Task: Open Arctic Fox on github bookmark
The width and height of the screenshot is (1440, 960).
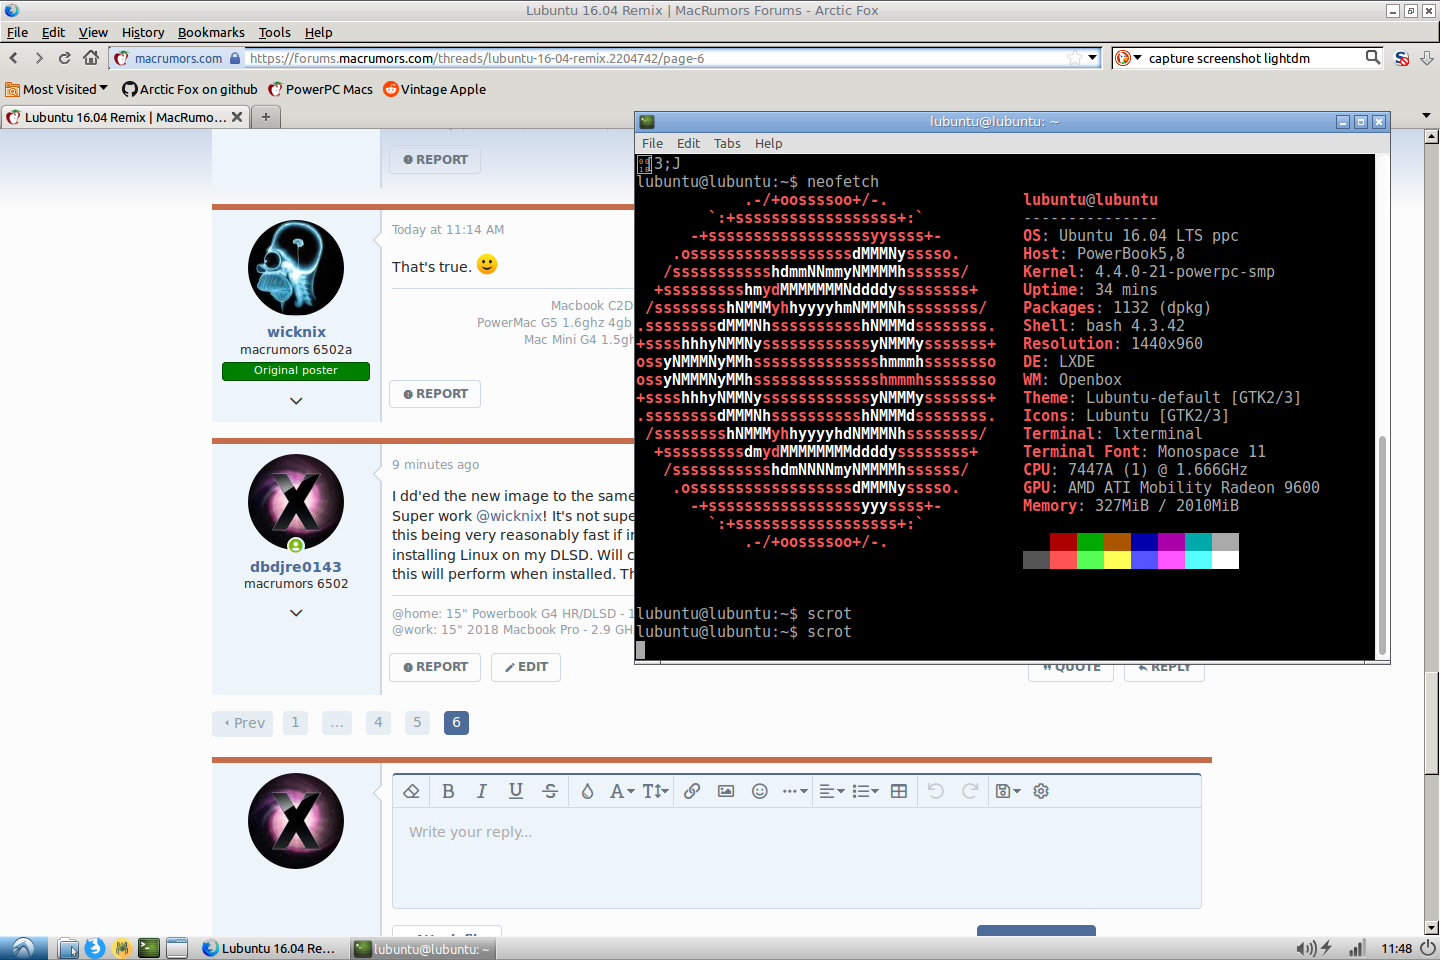Action: [x=190, y=89]
